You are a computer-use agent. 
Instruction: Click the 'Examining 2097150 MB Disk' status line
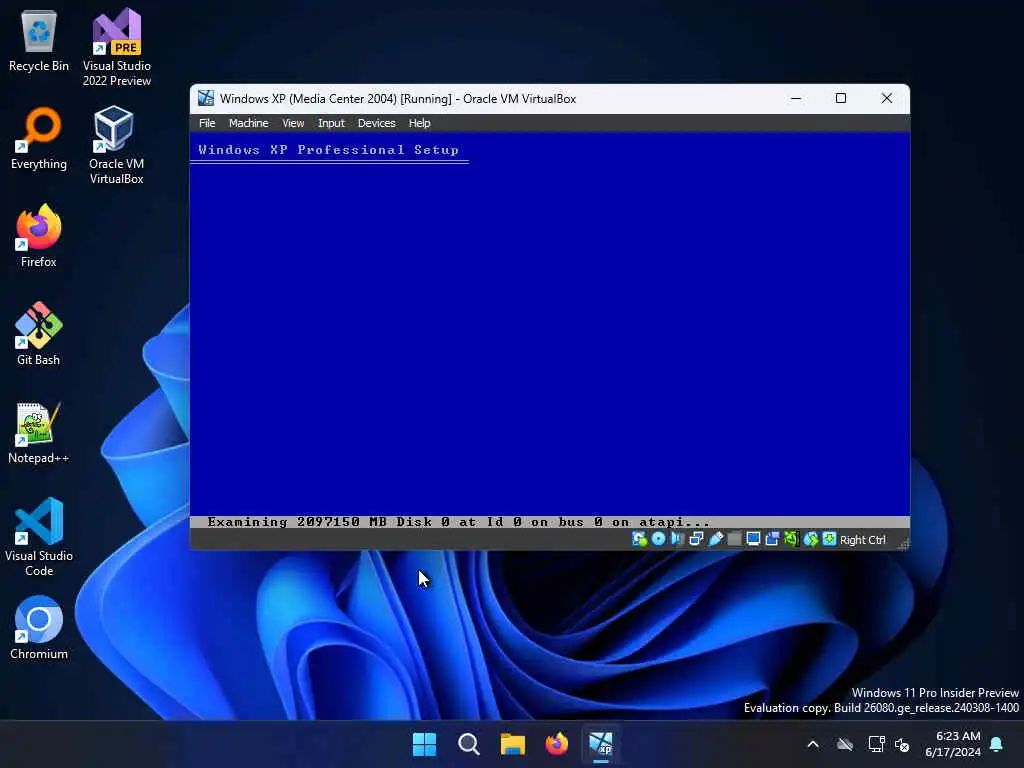click(458, 522)
